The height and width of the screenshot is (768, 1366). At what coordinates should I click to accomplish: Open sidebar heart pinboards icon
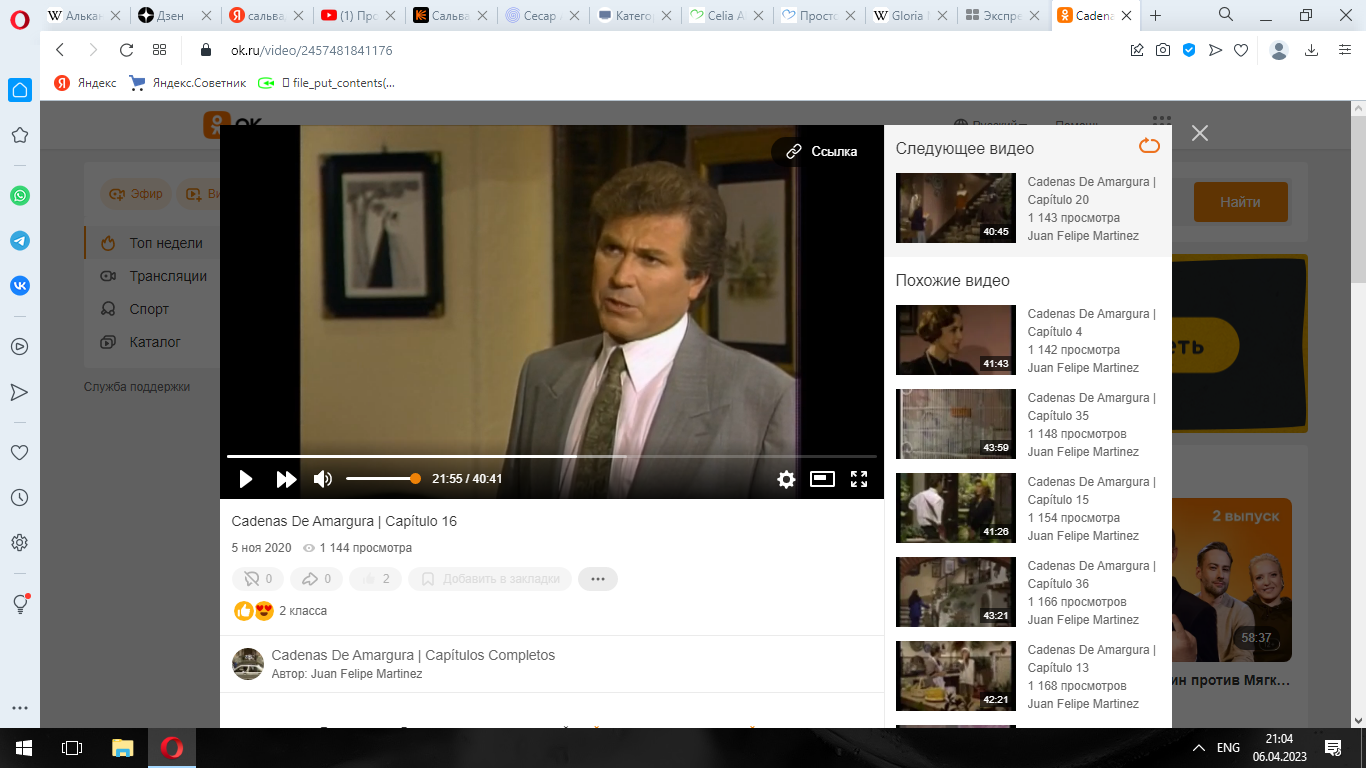coord(20,452)
